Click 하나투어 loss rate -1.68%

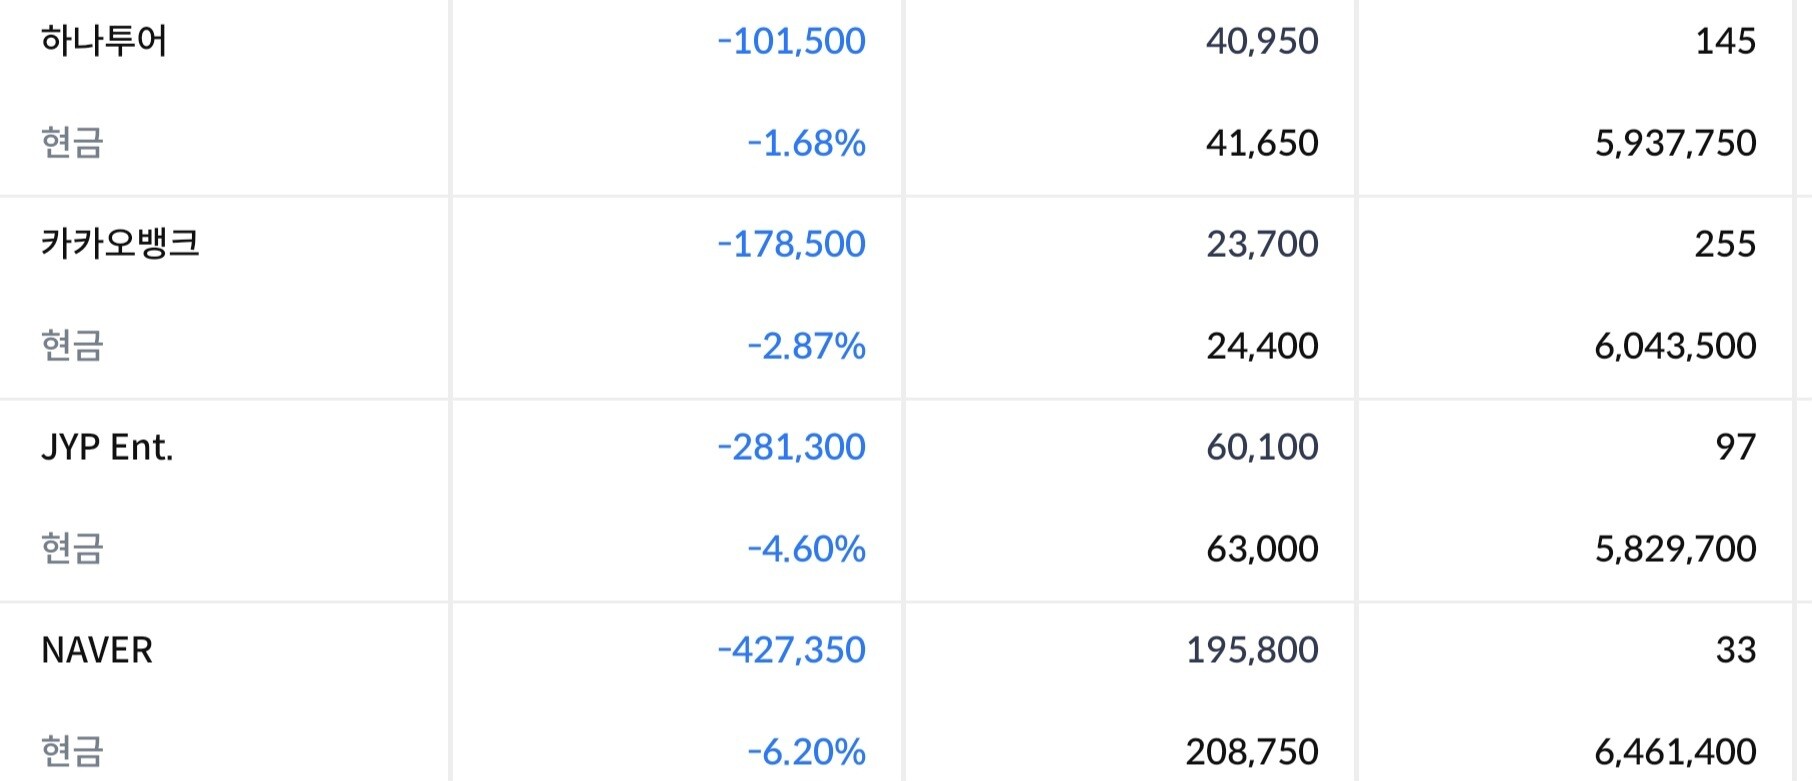pyautogui.click(x=806, y=143)
